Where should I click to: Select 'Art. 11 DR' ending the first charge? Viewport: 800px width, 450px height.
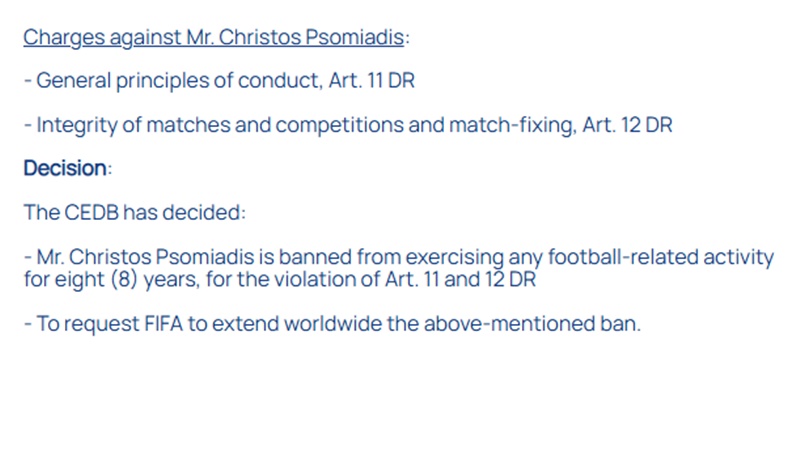coord(371,81)
